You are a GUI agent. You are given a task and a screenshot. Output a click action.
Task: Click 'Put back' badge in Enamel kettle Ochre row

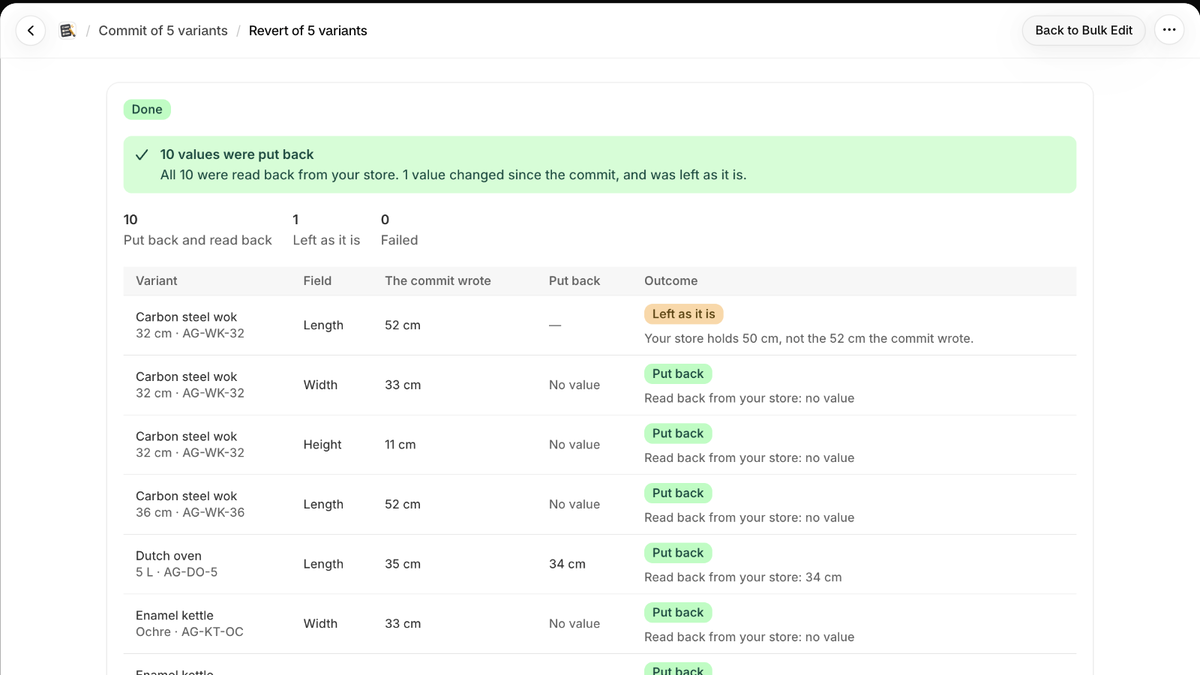pyautogui.click(x=678, y=612)
